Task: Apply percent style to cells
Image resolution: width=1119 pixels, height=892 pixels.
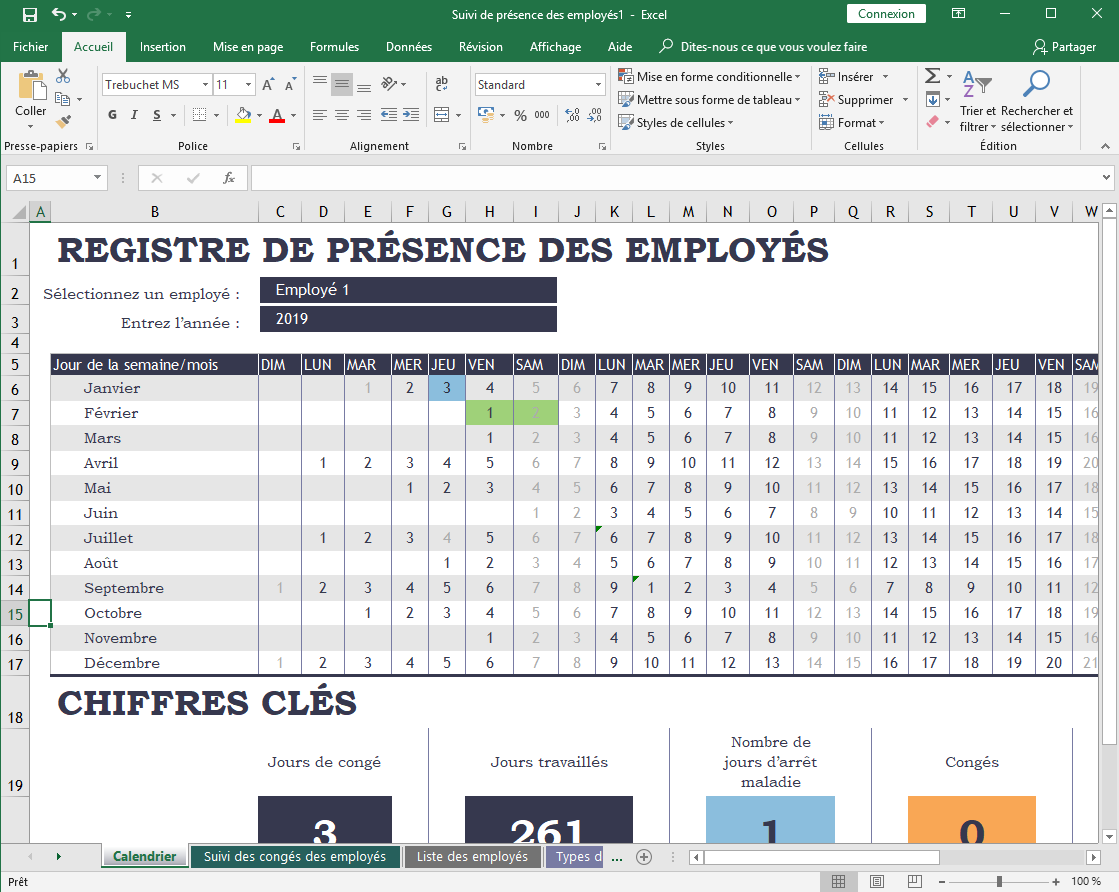Action: [x=520, y=115]
